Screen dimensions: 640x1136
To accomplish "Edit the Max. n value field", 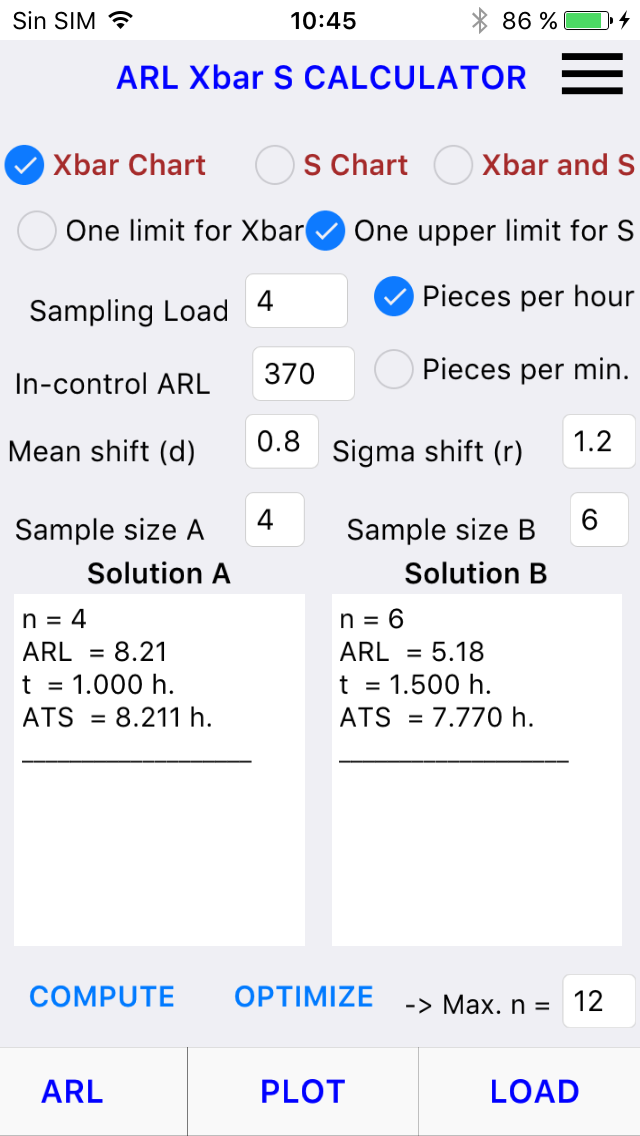I will 599,1001.
